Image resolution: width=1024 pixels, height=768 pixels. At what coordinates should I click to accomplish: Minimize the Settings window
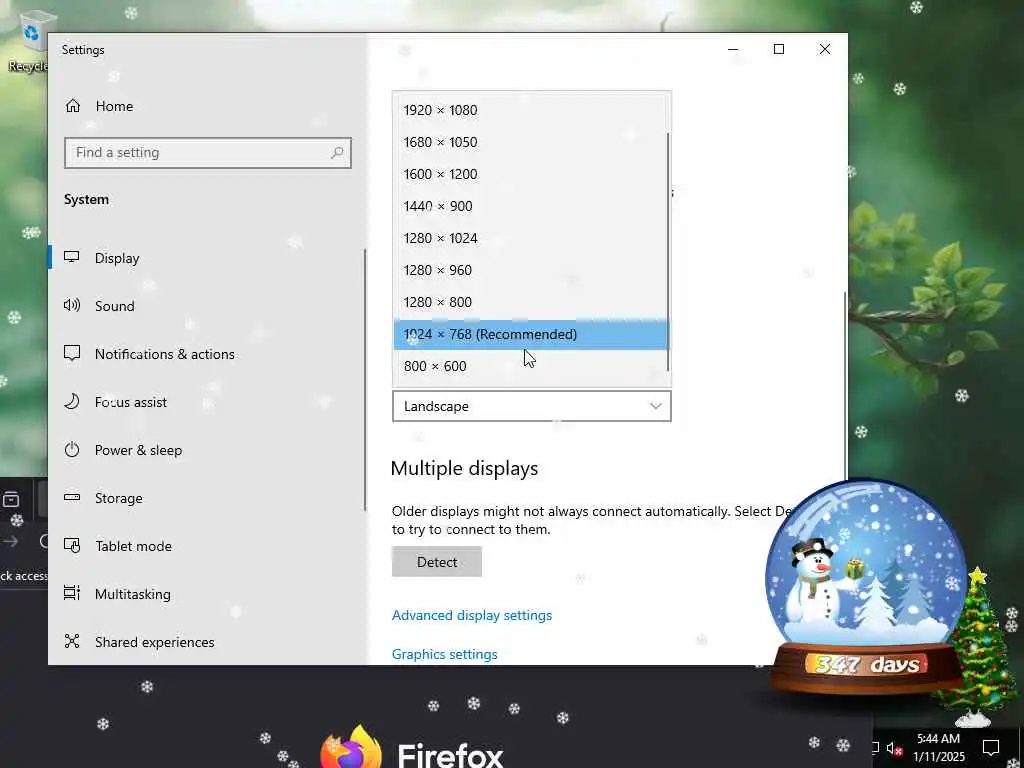(x=733, y=50)
